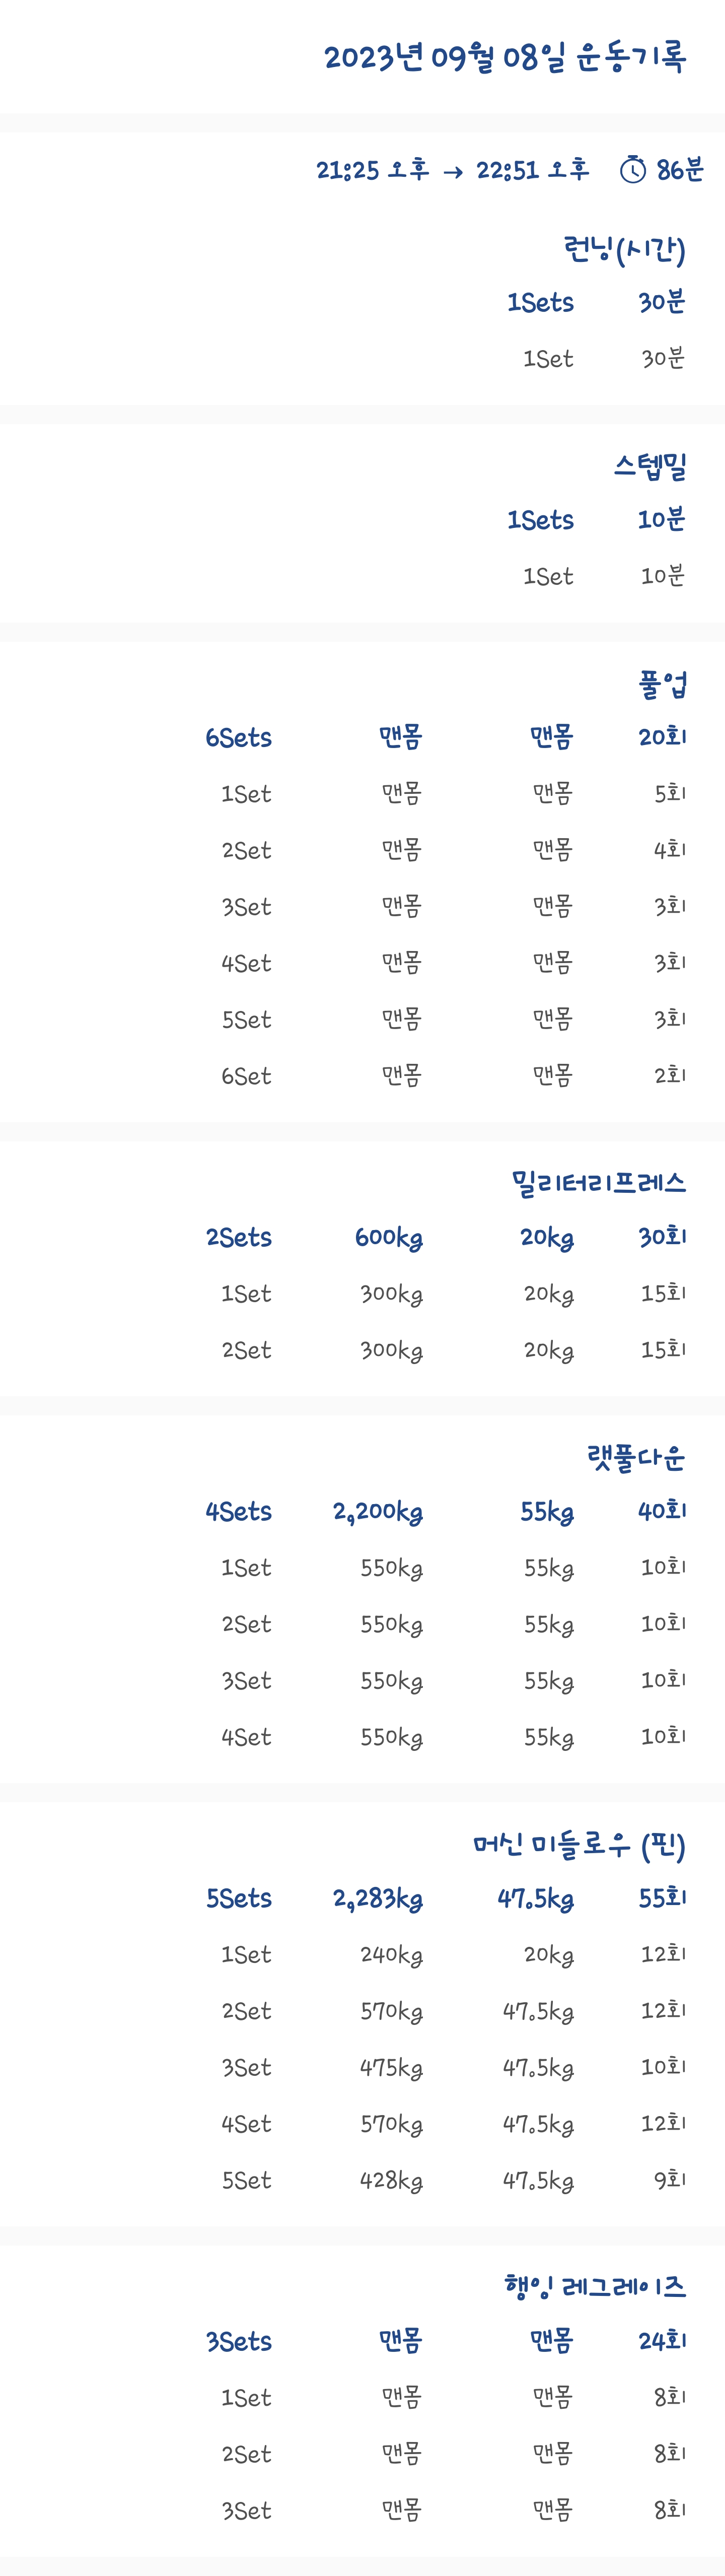Select the 475kg value in 3Set row
This screenshot has width=725, height=2576.
[x=392, y=2068]
